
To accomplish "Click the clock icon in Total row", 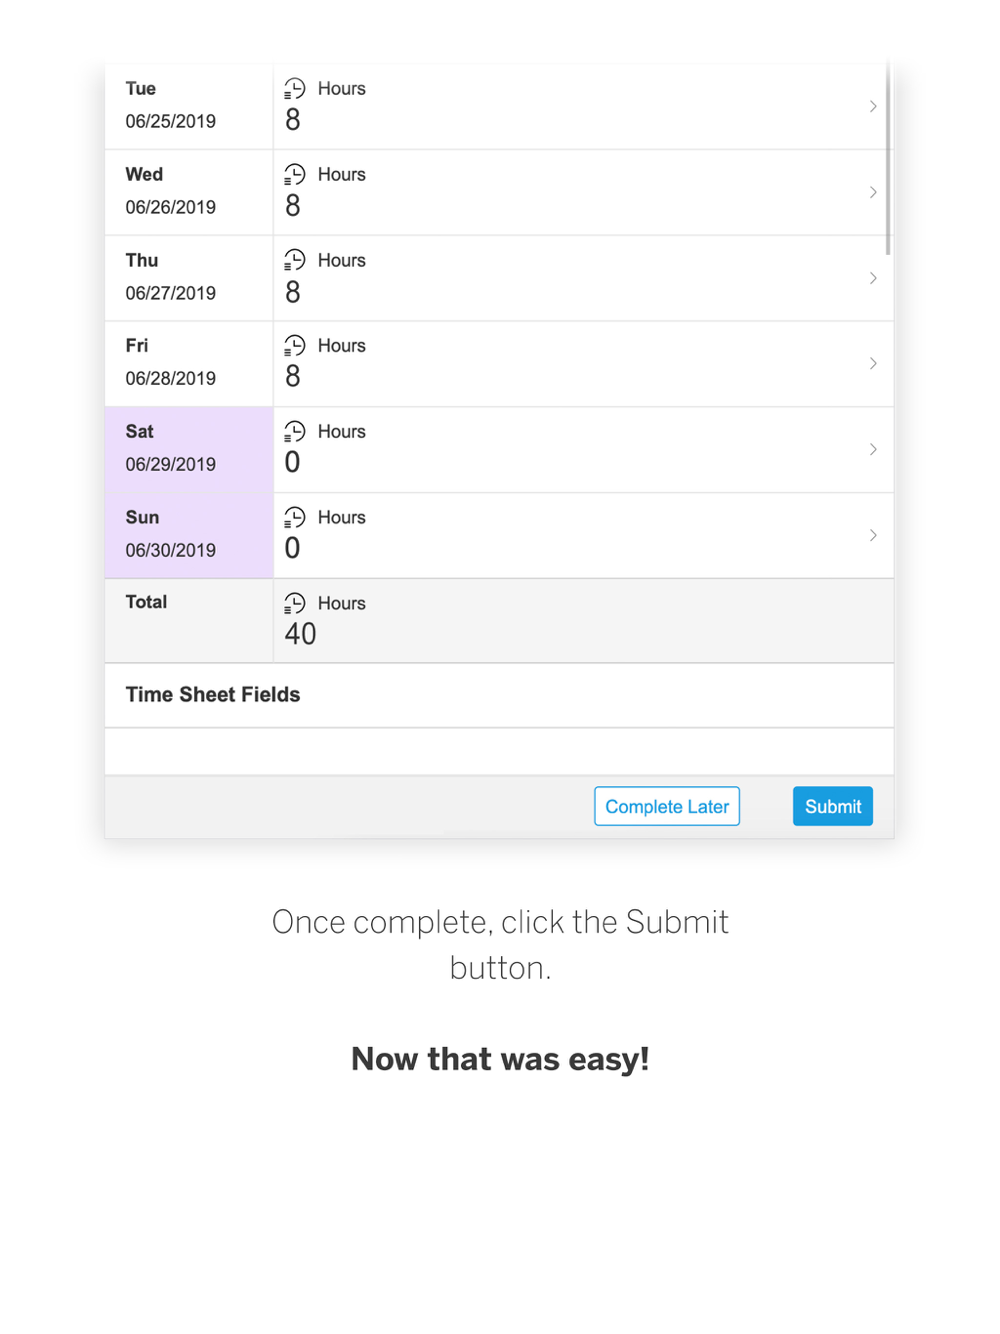I will (x=294, y=603).
